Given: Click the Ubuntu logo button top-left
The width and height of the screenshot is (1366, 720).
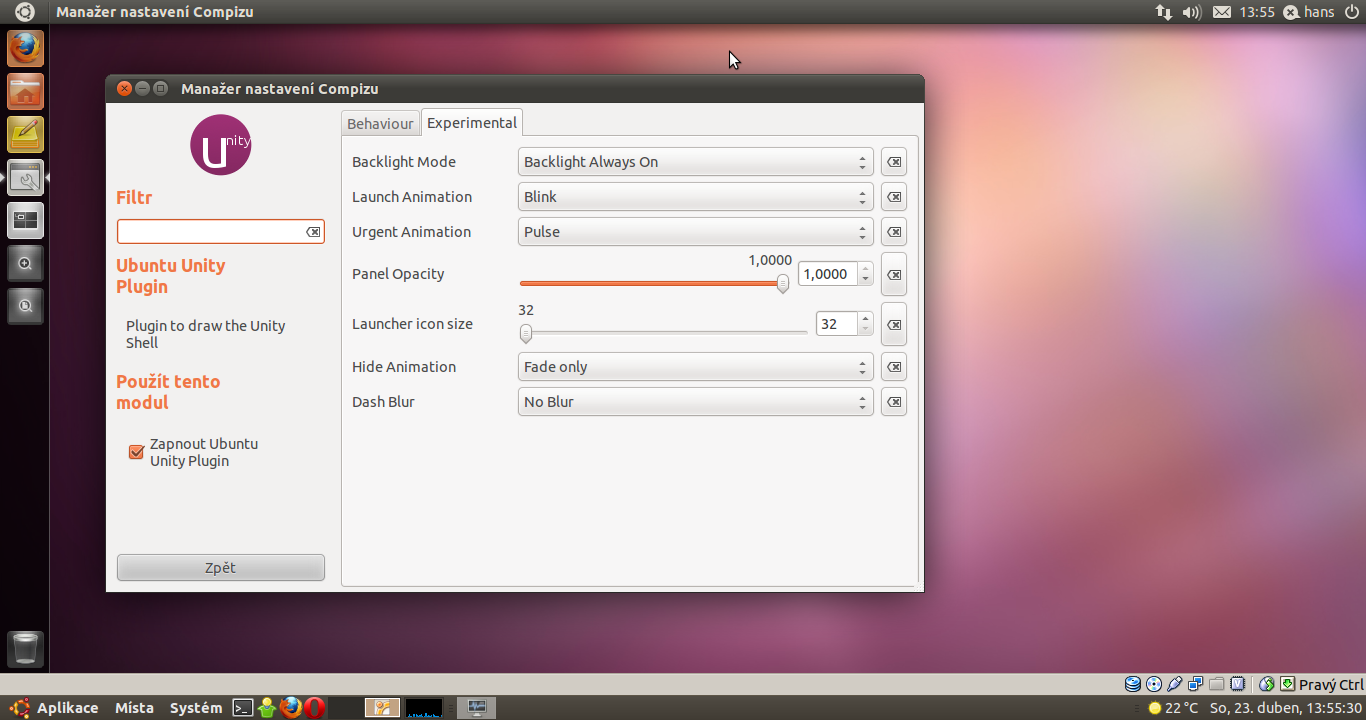Looking at the screenshot, I should click(24, 12).
